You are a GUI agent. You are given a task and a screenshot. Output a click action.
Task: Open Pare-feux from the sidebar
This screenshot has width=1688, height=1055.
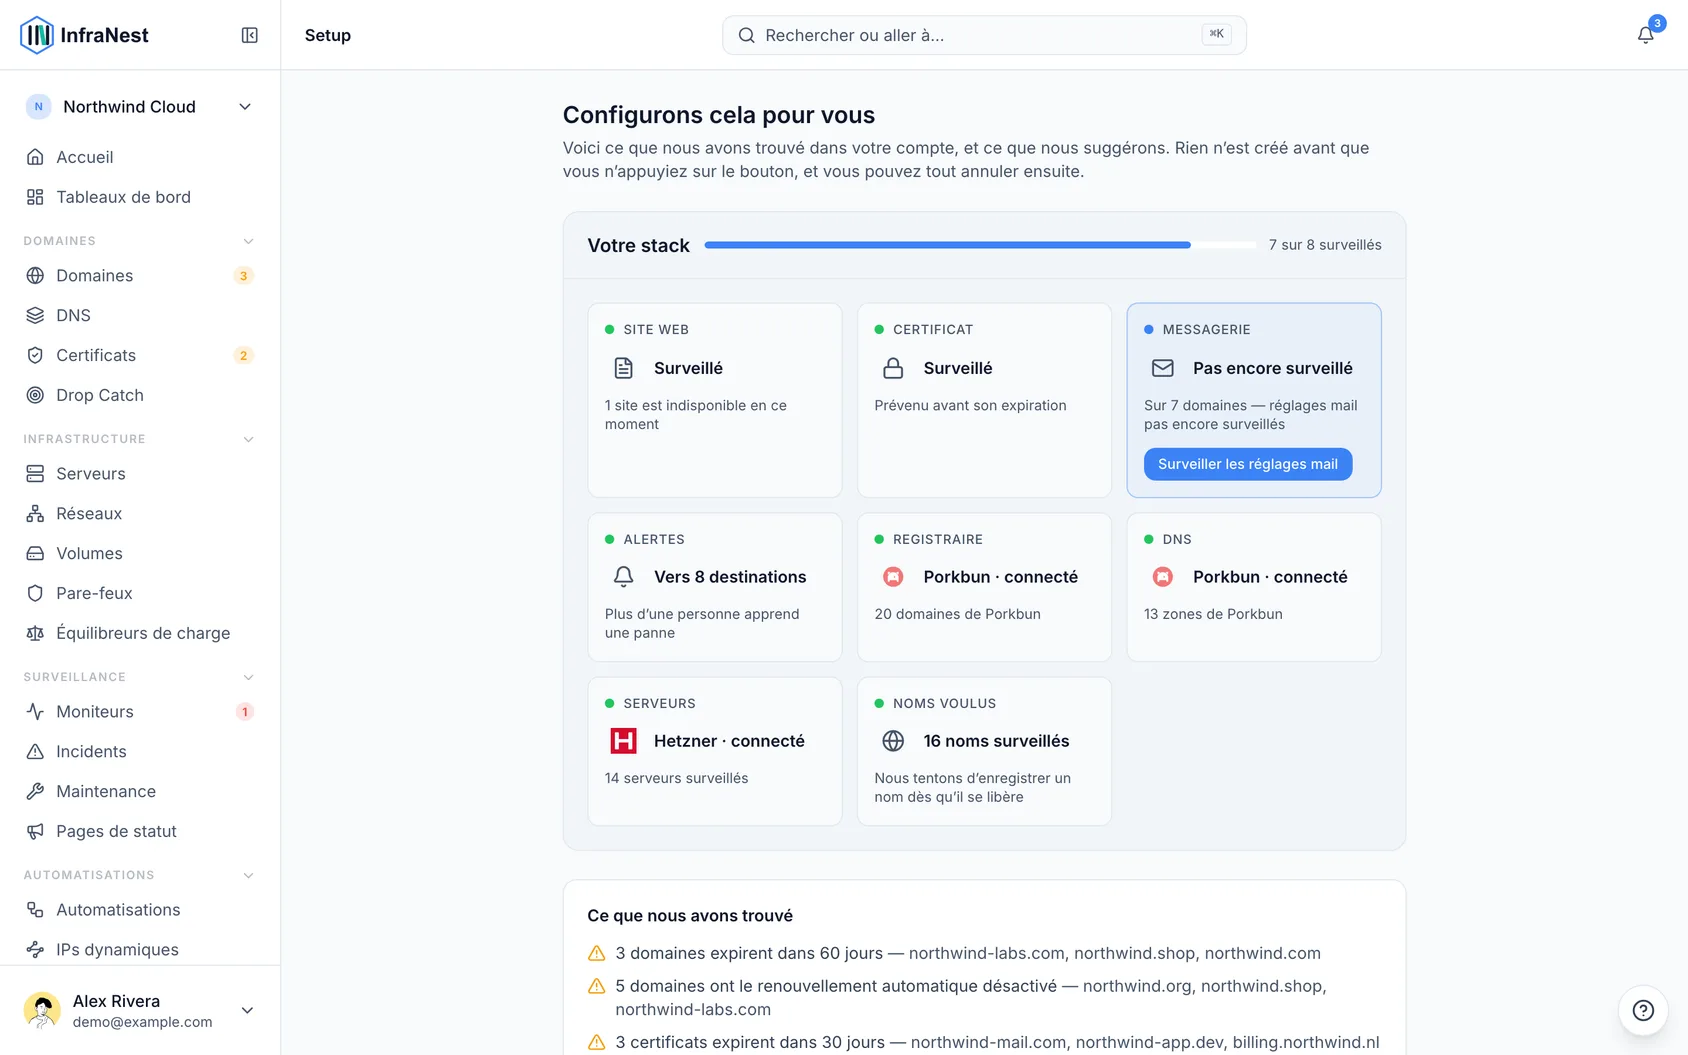140,593
